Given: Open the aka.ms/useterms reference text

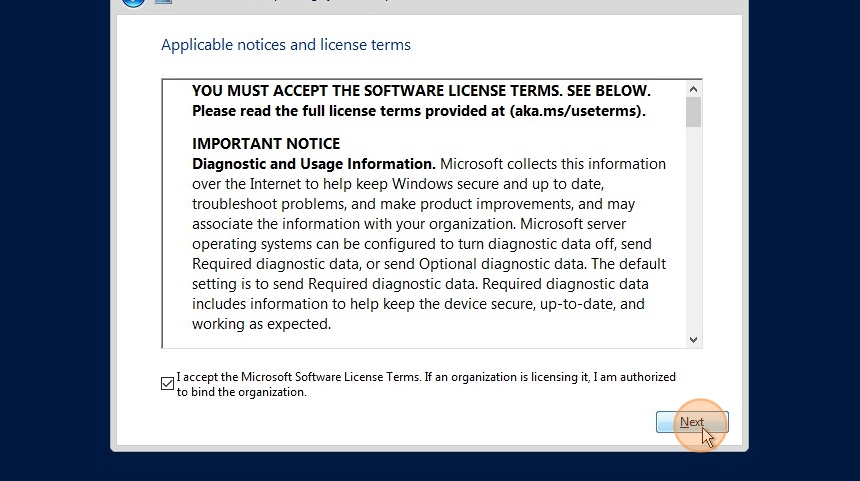Looking at the screenshot, I should (x=576, y=111).
